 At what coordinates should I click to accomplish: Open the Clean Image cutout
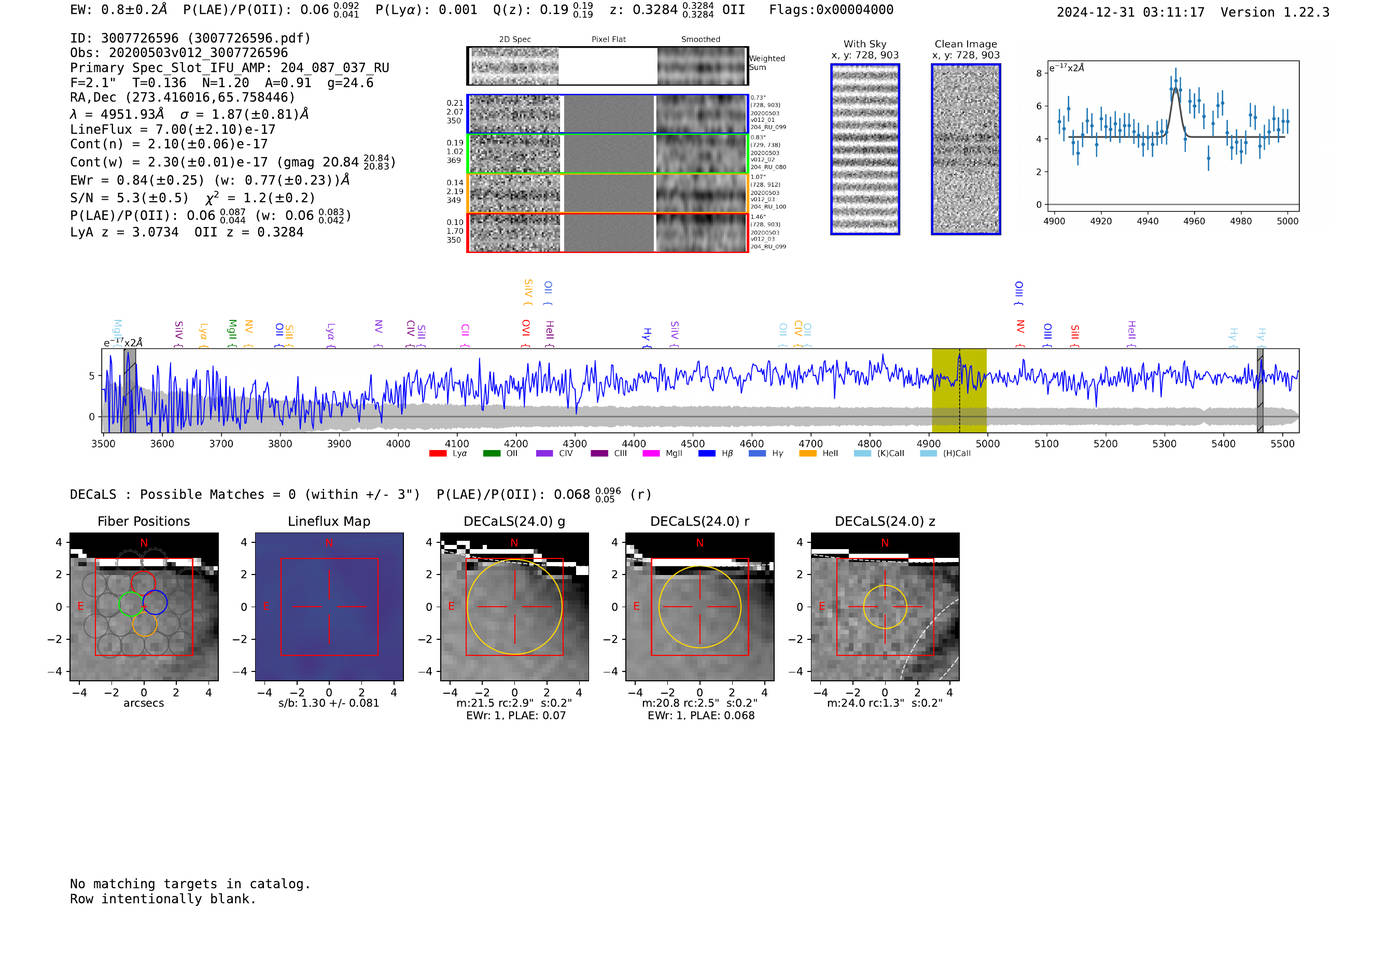click(966, 149)
